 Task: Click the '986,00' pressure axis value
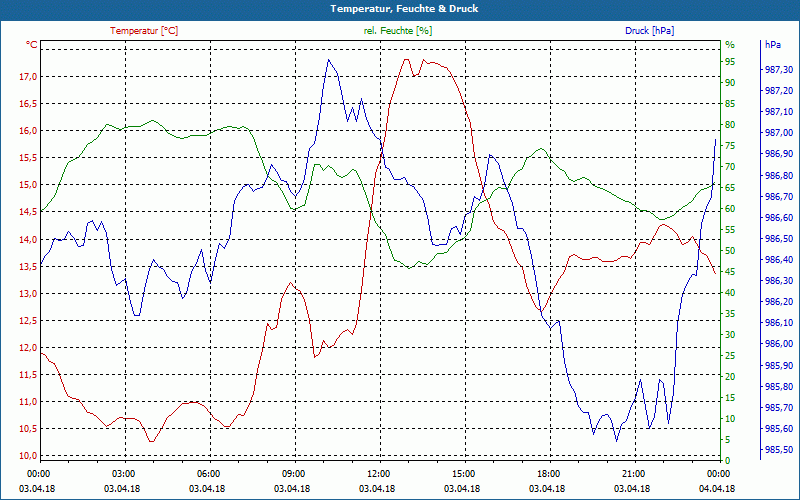coord(779,344)
